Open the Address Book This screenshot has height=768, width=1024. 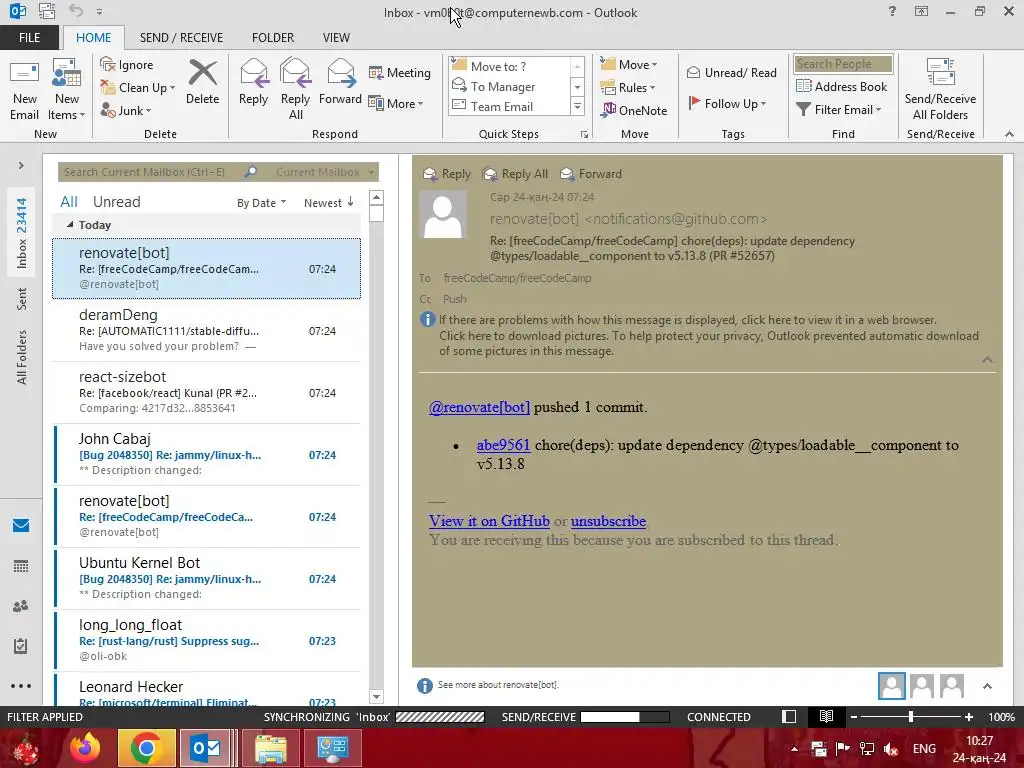click(x=842, y=86)
